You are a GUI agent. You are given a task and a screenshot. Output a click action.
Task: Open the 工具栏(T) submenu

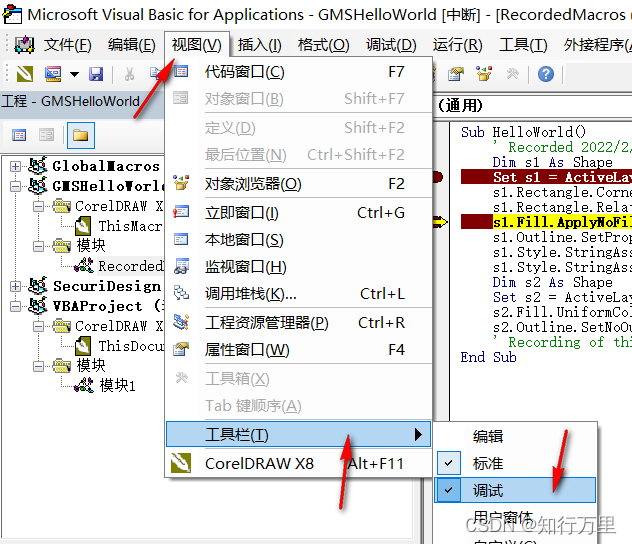[x=299, y=434]
